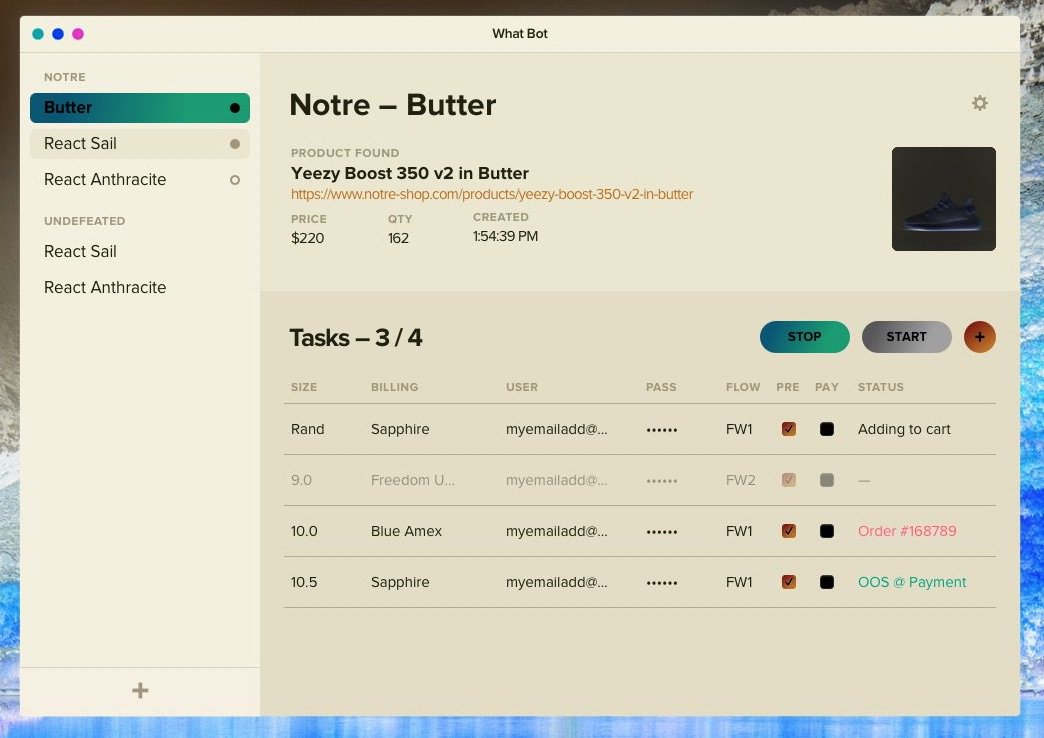
Task: Click the Notre React Sail status dot
Action: (x=235, y=144)
